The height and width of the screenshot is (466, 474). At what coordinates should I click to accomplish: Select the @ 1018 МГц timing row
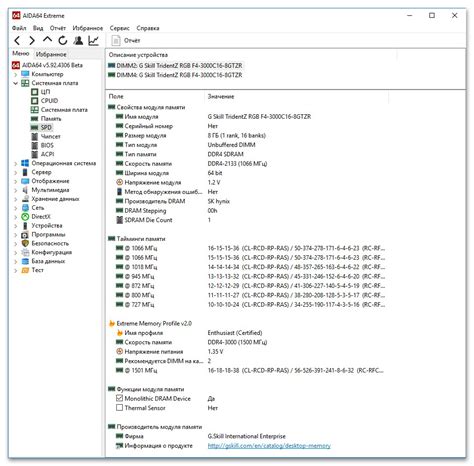250,267
